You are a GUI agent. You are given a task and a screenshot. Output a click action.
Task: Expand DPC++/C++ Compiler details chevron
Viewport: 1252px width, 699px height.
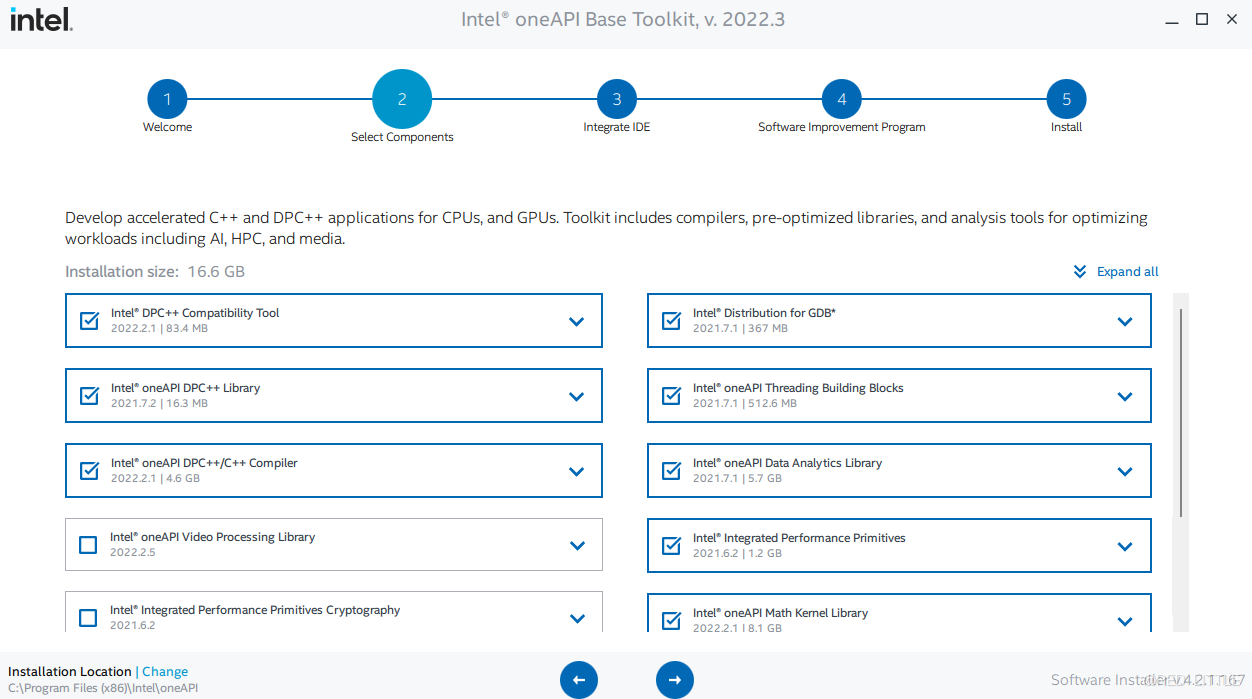577,471
